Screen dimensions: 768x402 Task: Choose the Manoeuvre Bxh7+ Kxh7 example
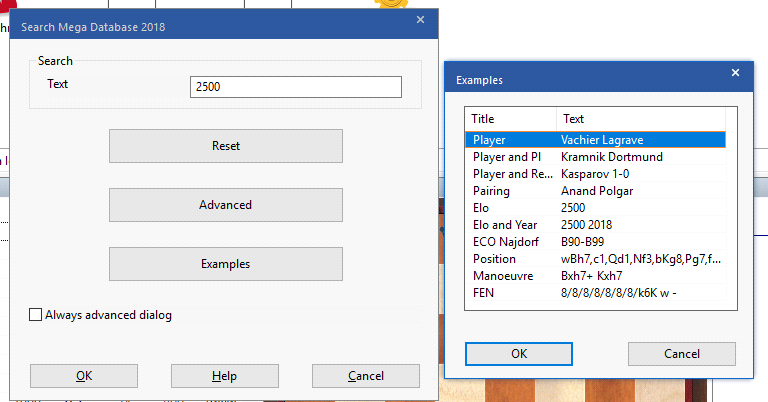pyautogui.click(x=595, y=276)
